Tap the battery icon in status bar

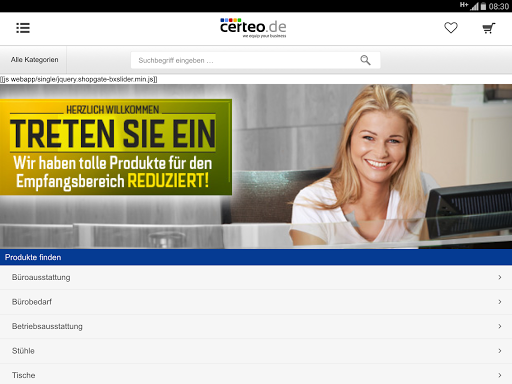[483, 6]
